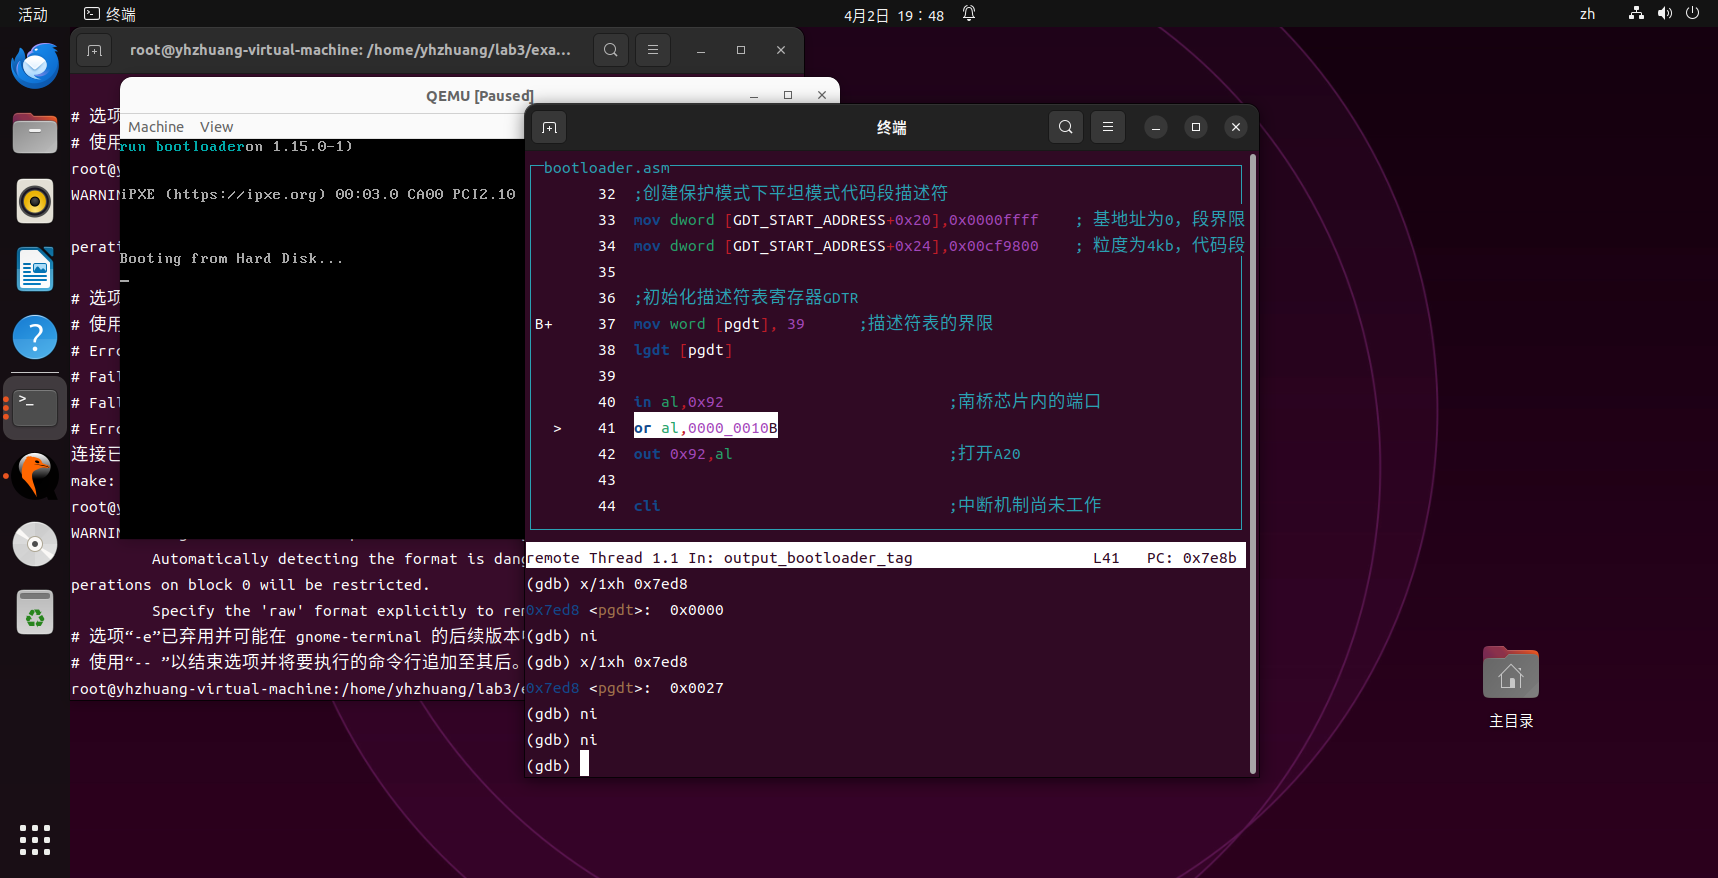Close the QEMU window
This screenshot has height=878, width=1718.
822,96
